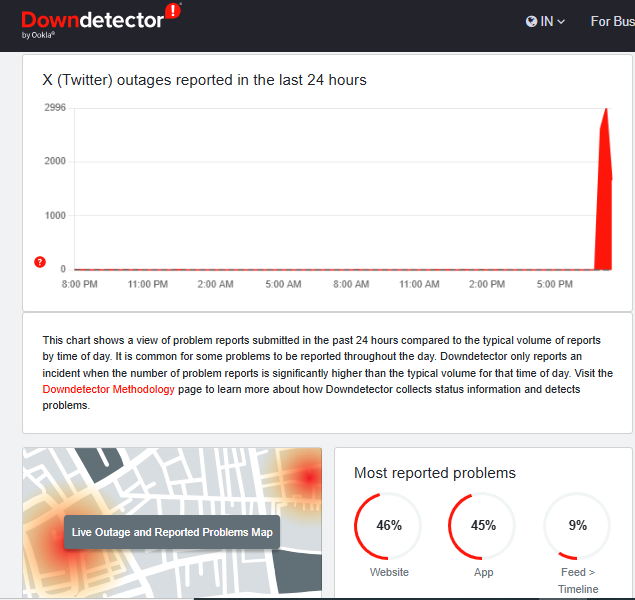Click the red spike peak on chart
The height and width of the screenshot is (600, 635).
click(606, 109)
